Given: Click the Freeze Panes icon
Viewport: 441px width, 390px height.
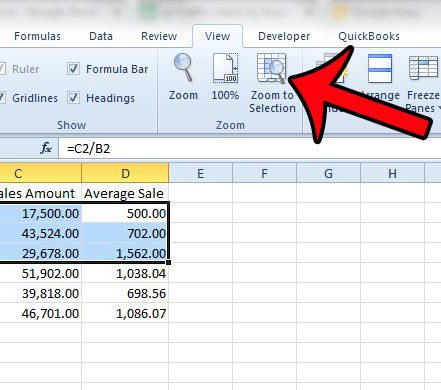Looking at the screenshot, I should pos(423,68).
